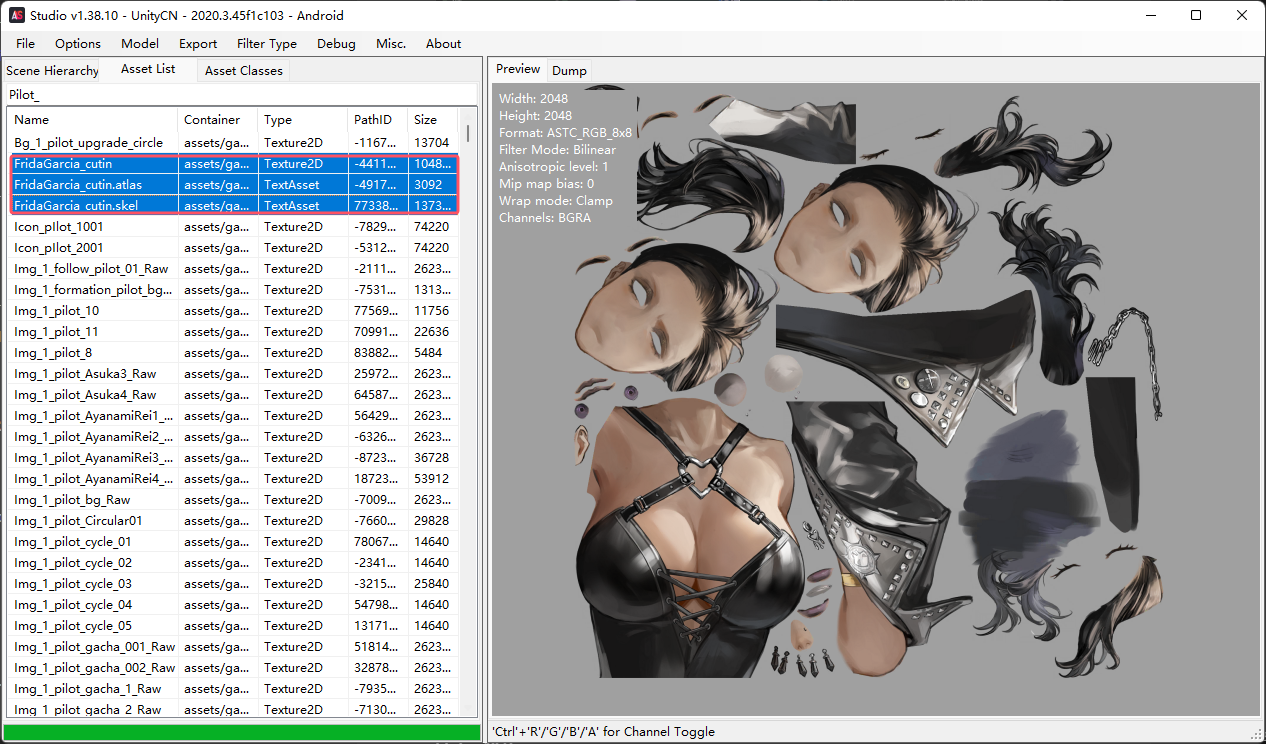1266x744 pixels.
Task: Sort list by Name column header
Action: [x=93, y=120]
